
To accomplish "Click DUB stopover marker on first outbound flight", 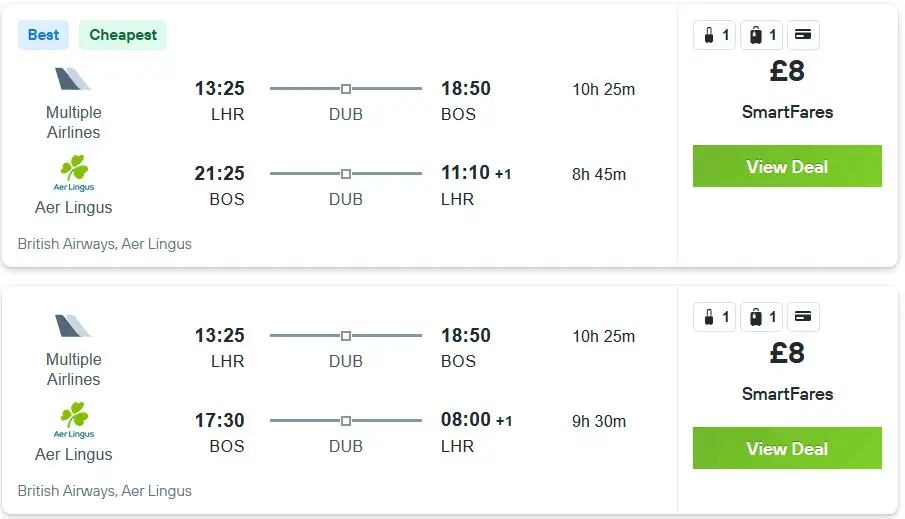I will tap(346, 89).
